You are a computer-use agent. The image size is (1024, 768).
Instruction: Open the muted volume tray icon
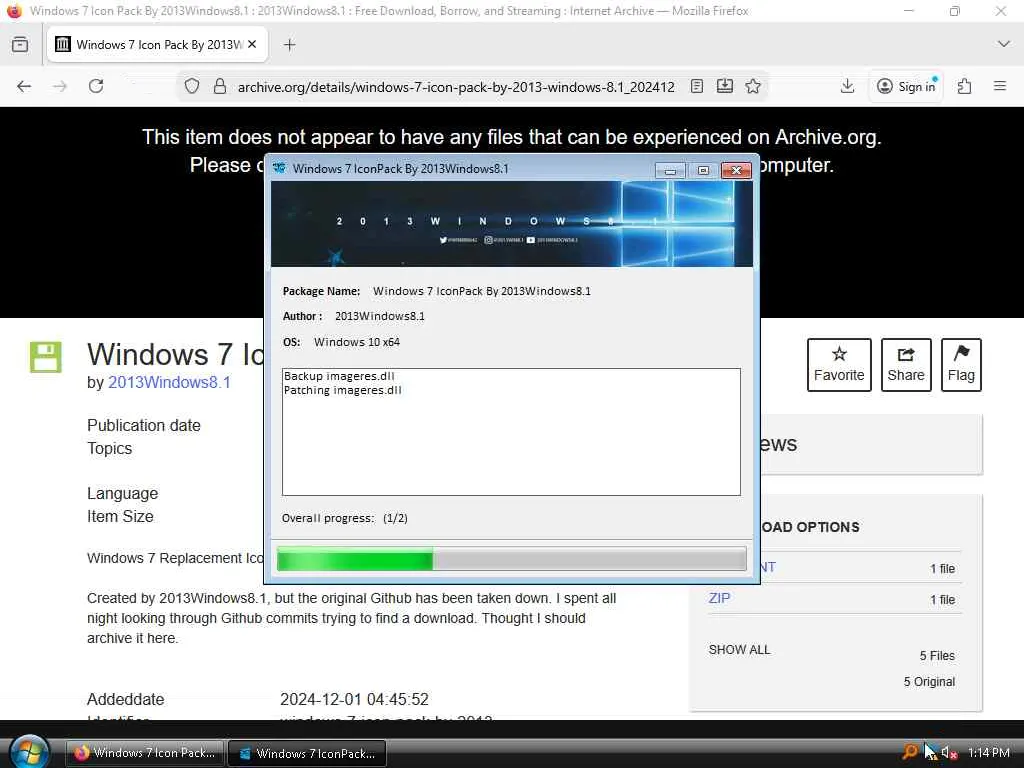949,753
